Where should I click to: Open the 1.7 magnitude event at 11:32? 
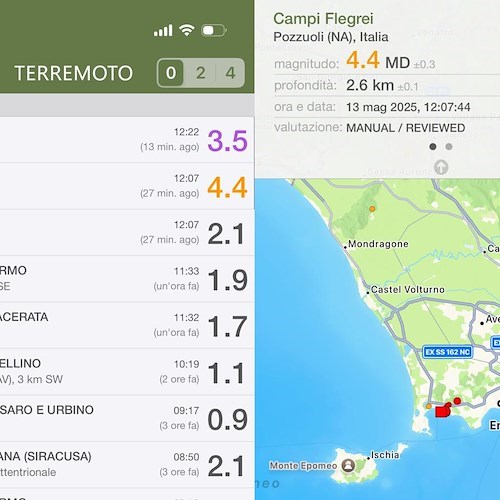click(127, 325)
